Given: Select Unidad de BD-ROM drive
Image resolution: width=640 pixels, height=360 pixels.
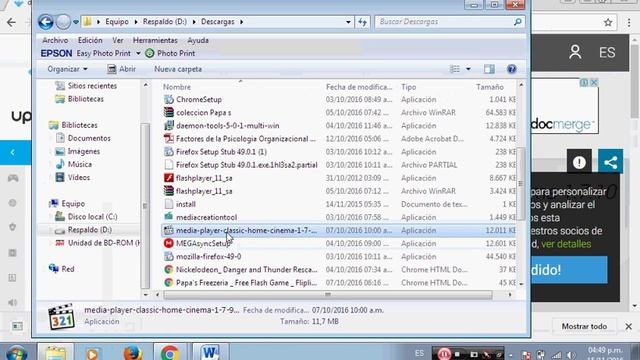Looking at the screenshot, I should point(98,242).
